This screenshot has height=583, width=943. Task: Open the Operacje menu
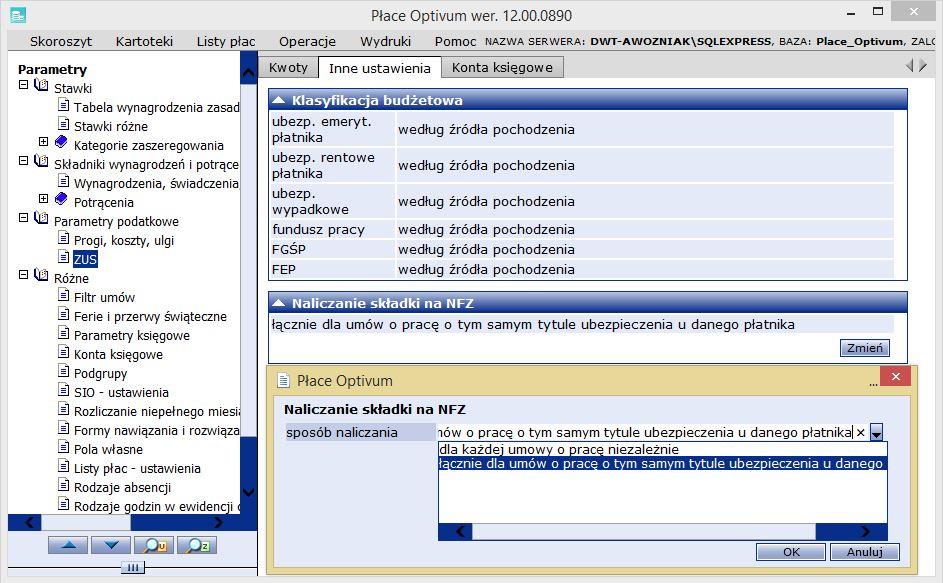click(x=307, y=42)
